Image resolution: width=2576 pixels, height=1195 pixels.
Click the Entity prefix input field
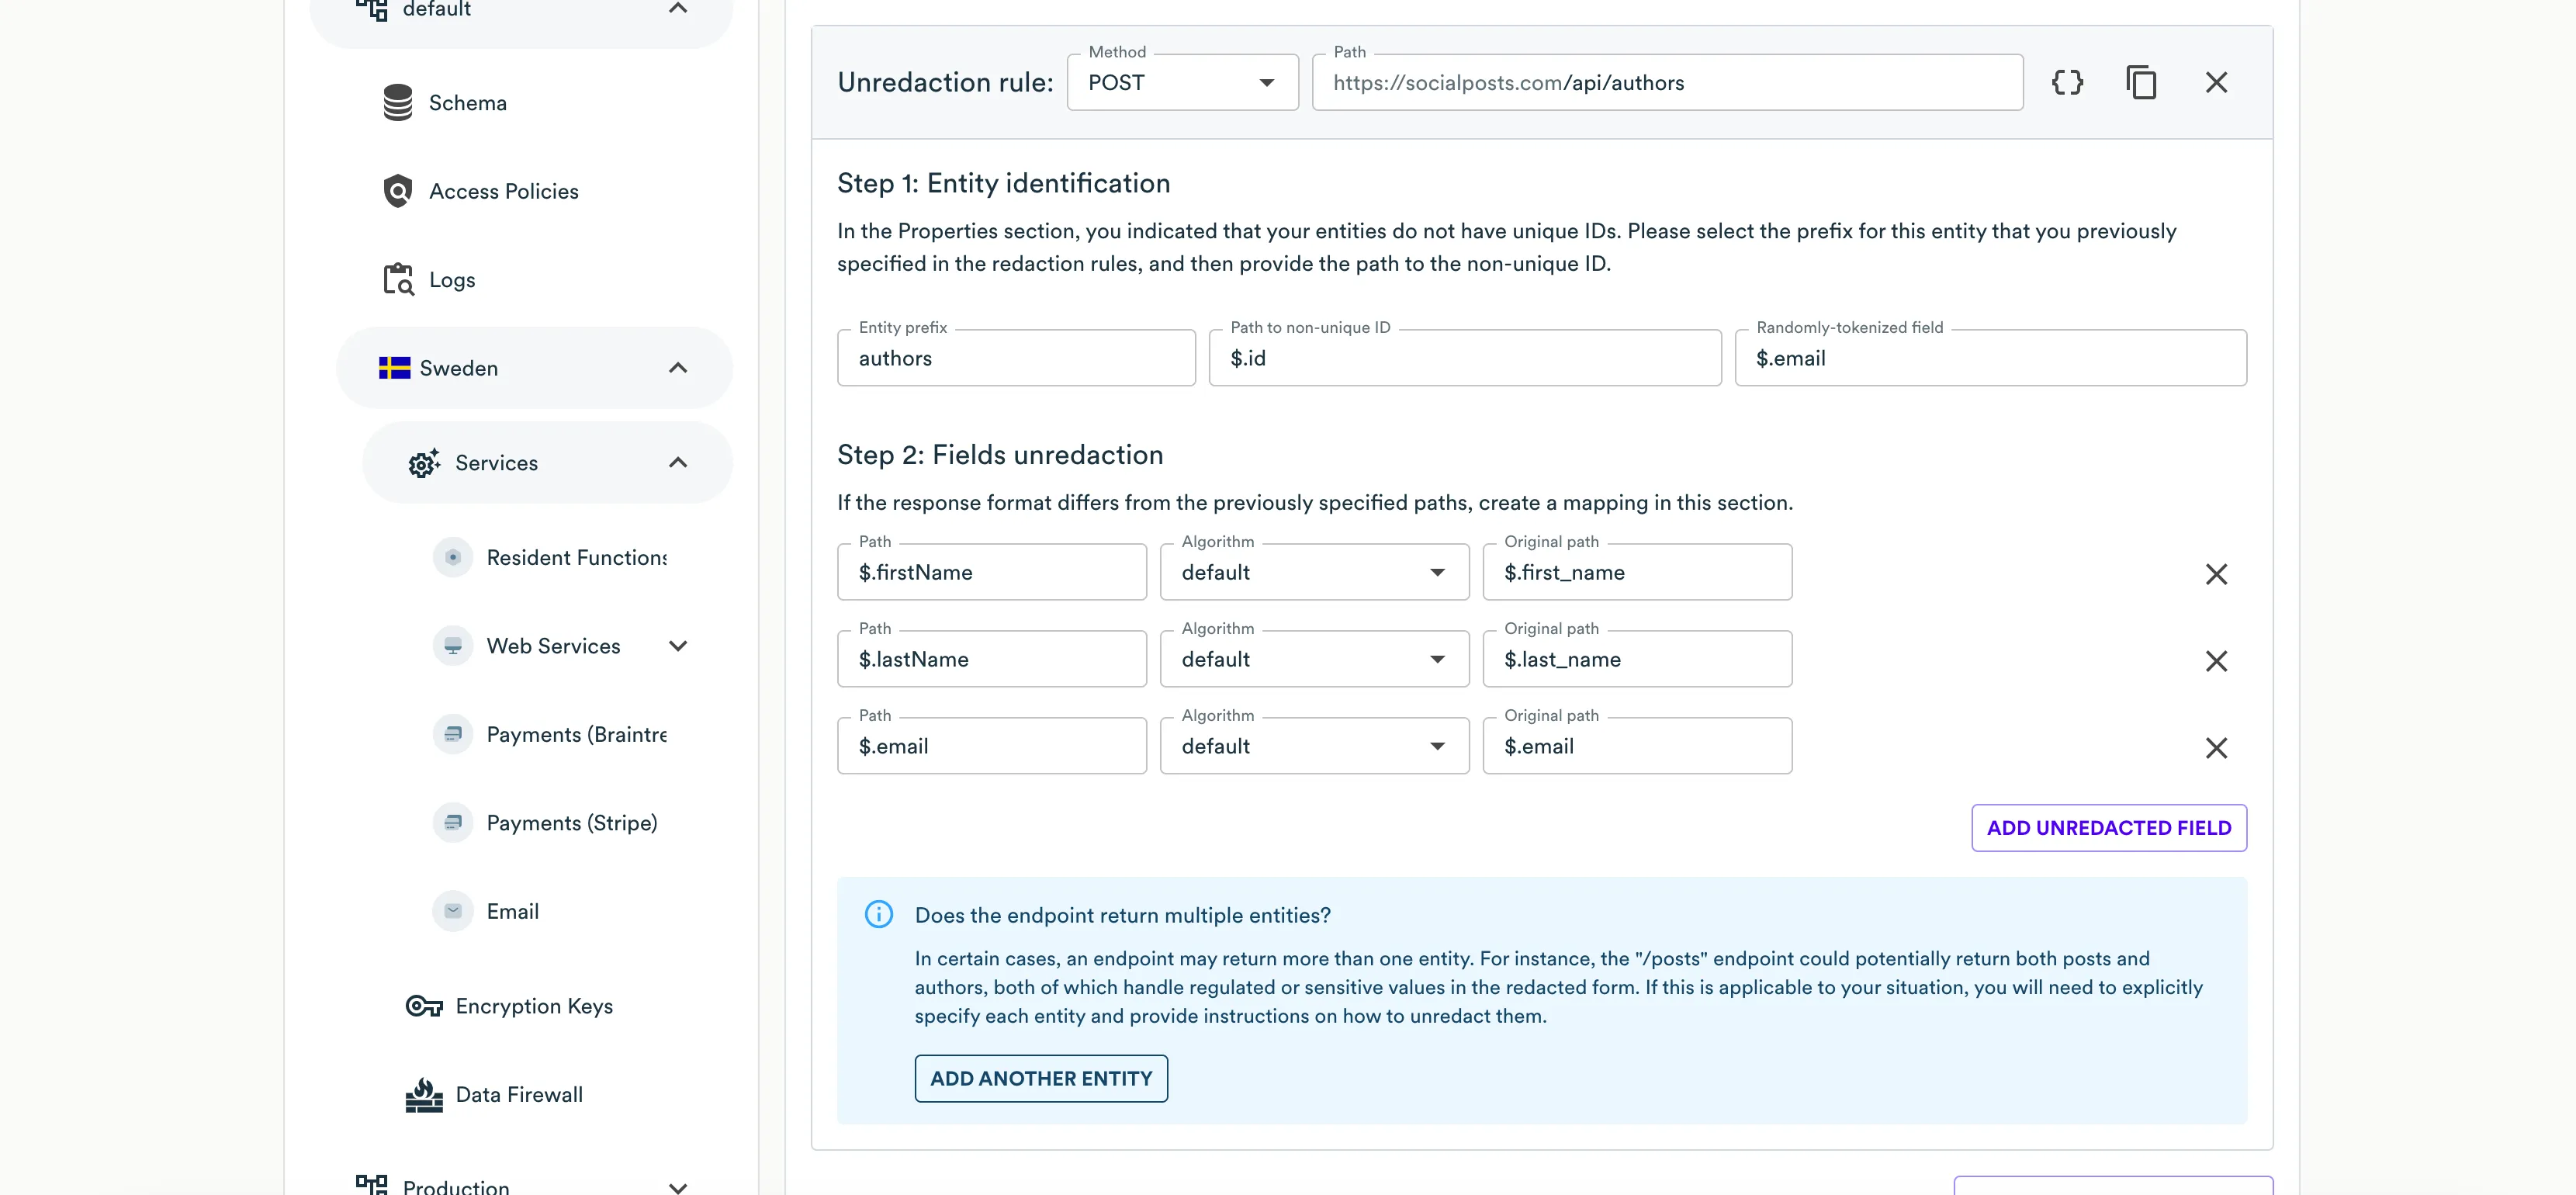point(1015,359)
